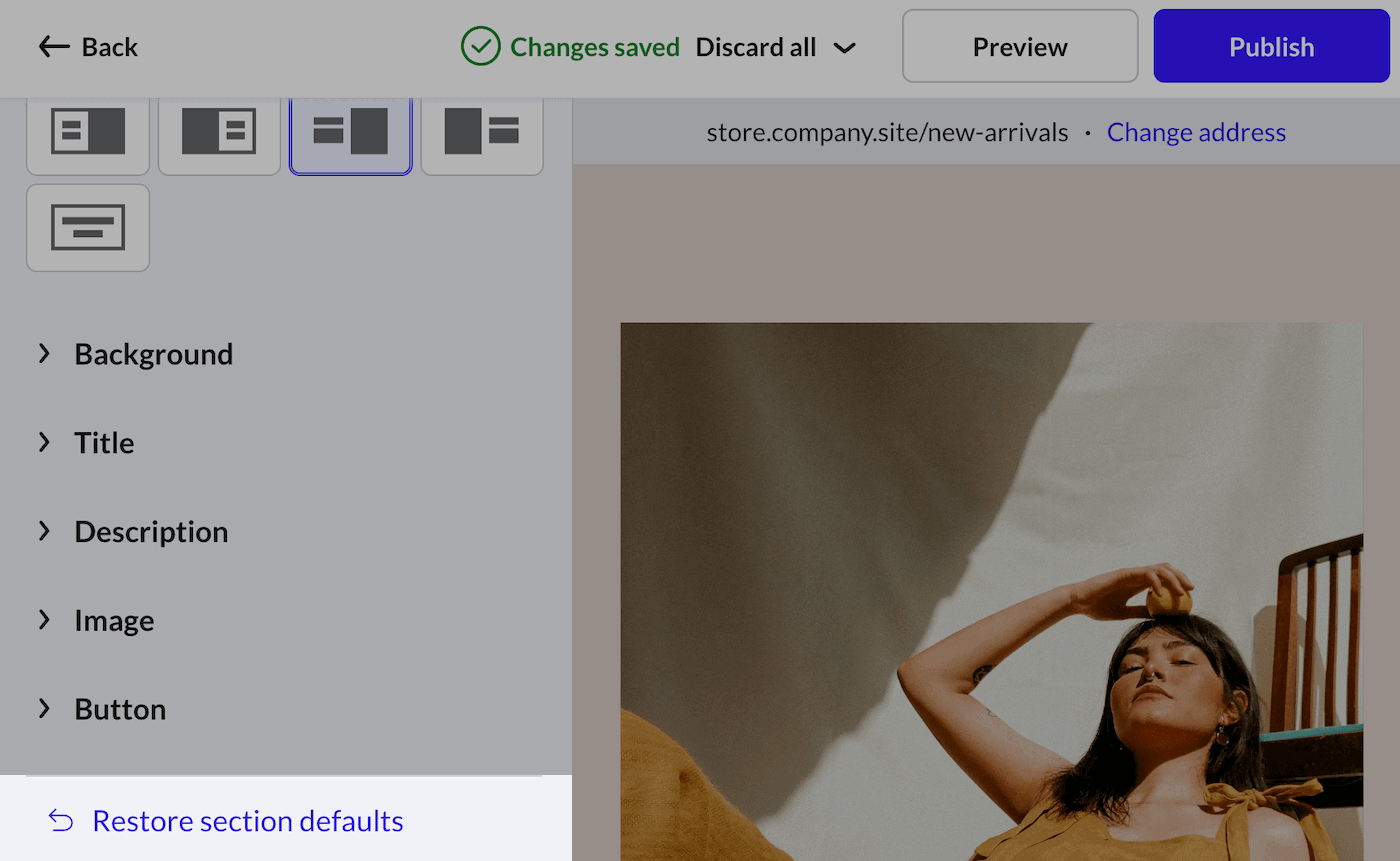The width and height of the screenshot is (1400, 861).
Task: Click the Discard all menu item
Action: pos(757,46)
